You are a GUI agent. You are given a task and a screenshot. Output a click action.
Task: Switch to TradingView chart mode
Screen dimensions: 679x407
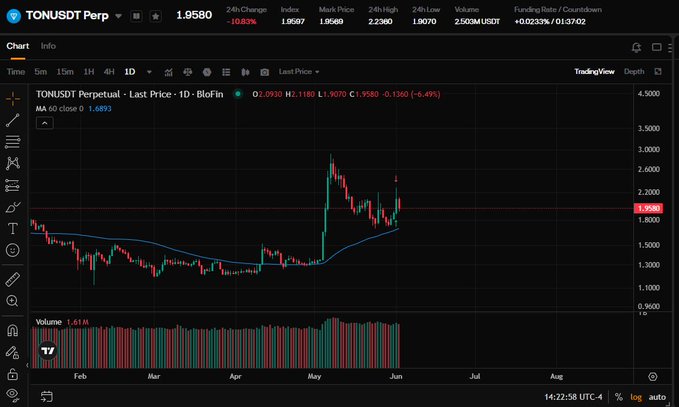coord(594,71)
